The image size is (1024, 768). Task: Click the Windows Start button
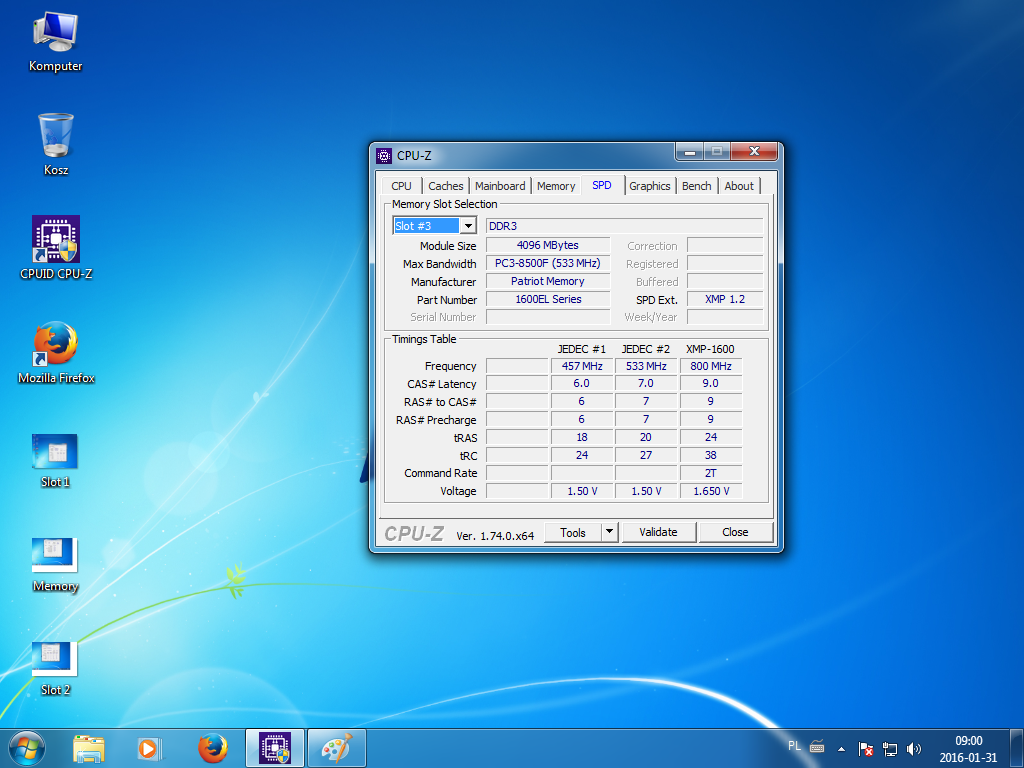pos(26,748)
